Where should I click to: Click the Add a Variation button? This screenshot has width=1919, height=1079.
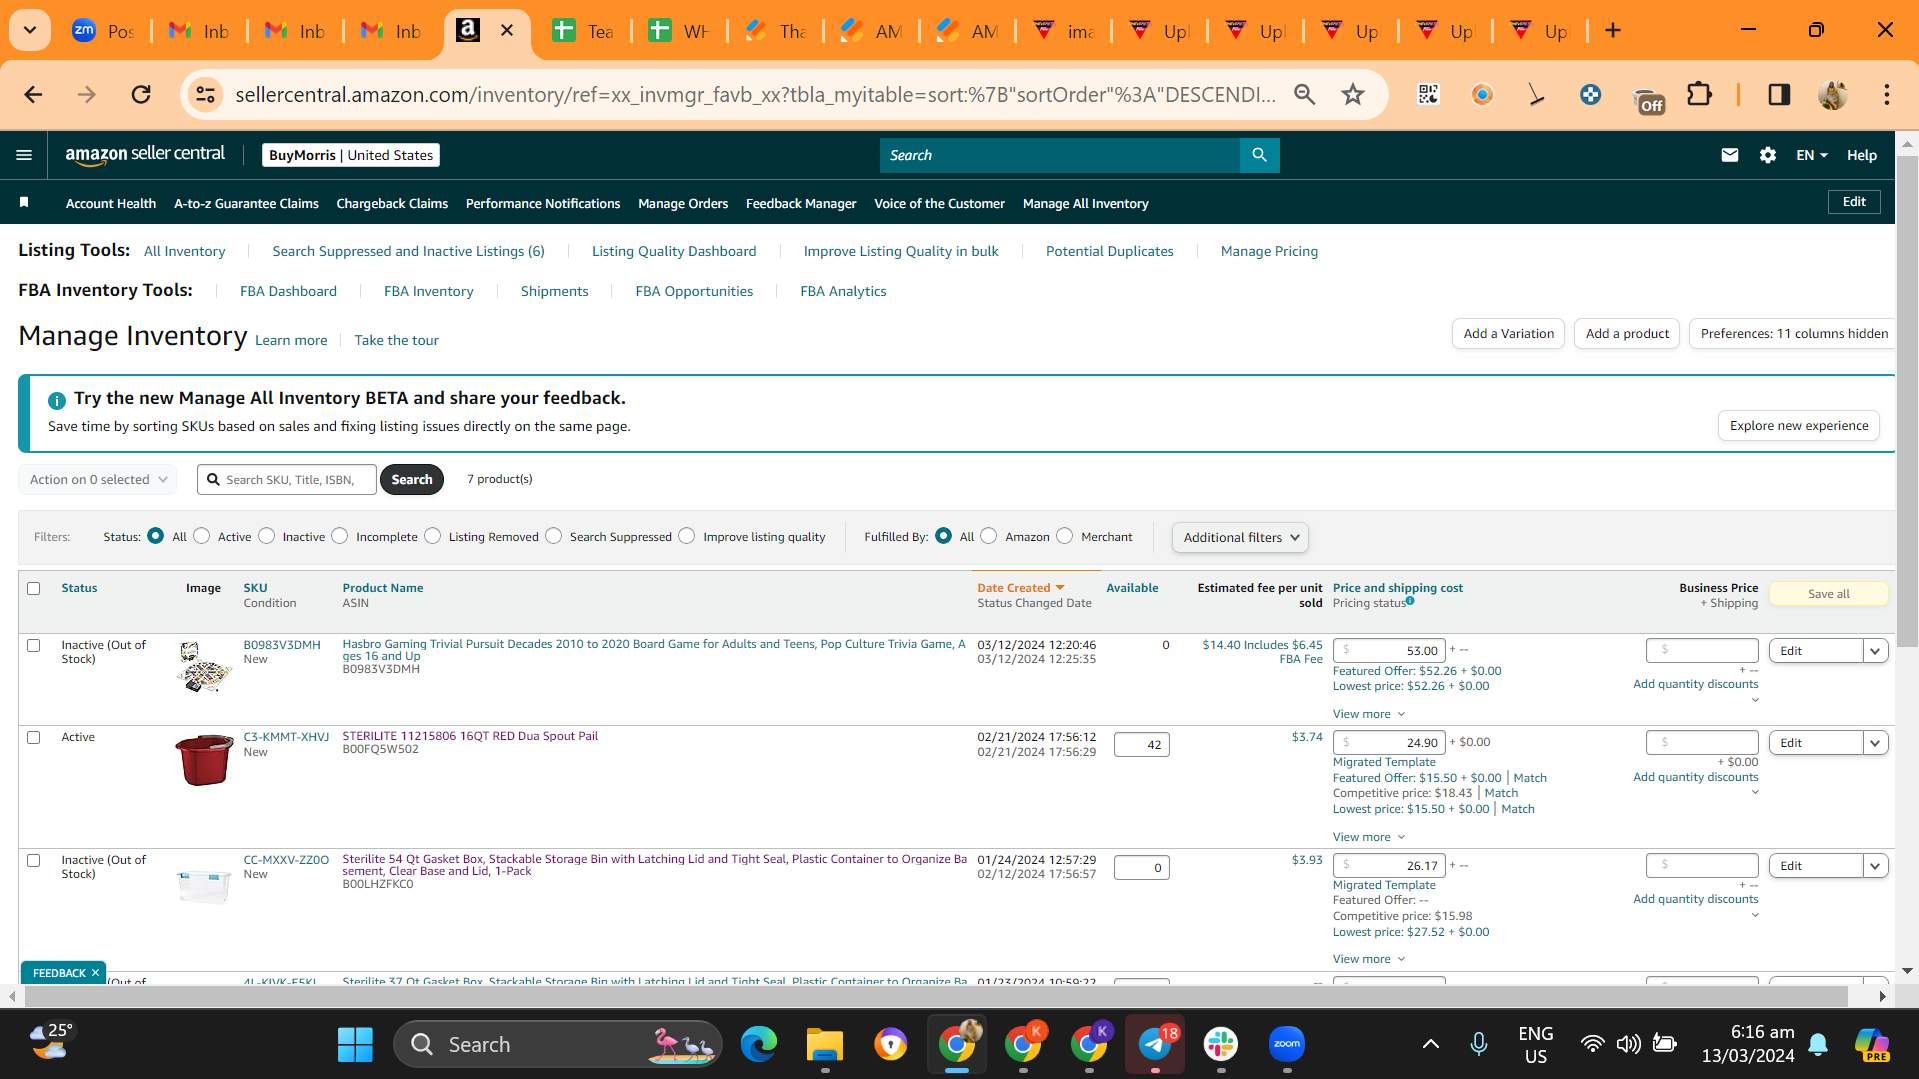pyautogui.click(x=1508, y=333)
